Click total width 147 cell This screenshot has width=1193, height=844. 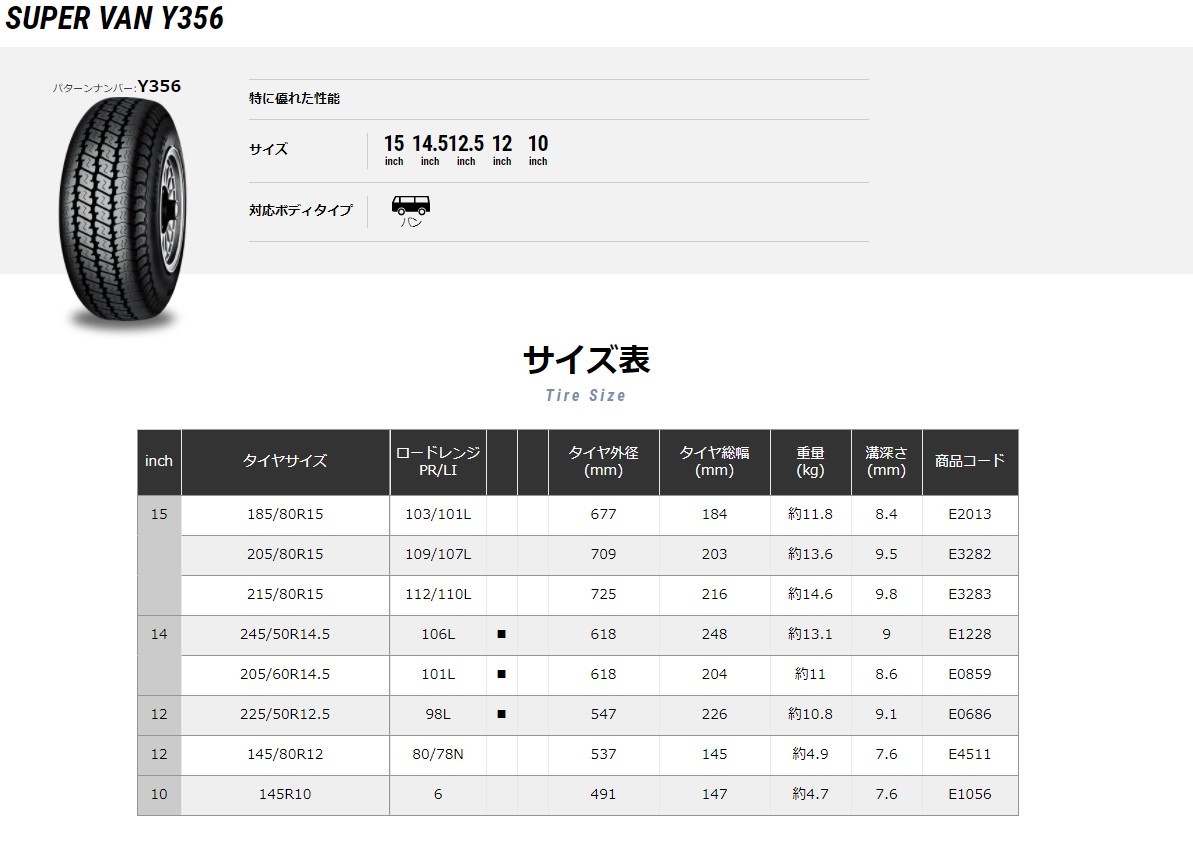[x=714, y=795]
